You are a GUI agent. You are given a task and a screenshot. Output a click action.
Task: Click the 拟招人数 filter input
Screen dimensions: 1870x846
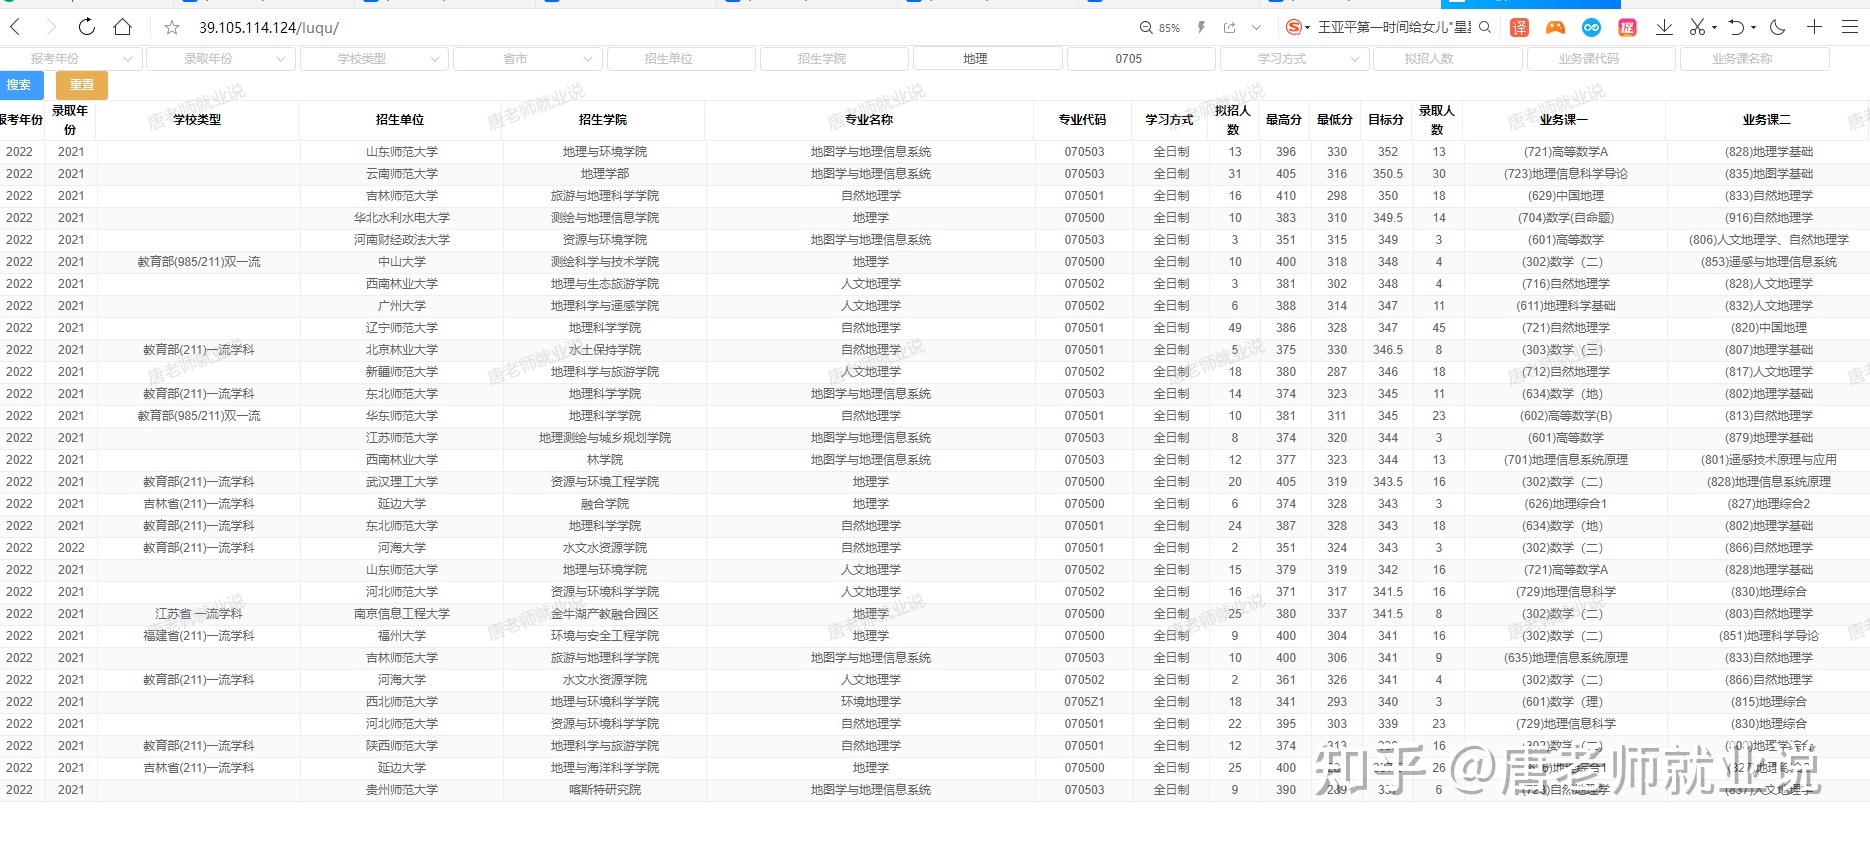click(x=1448, y=59)
